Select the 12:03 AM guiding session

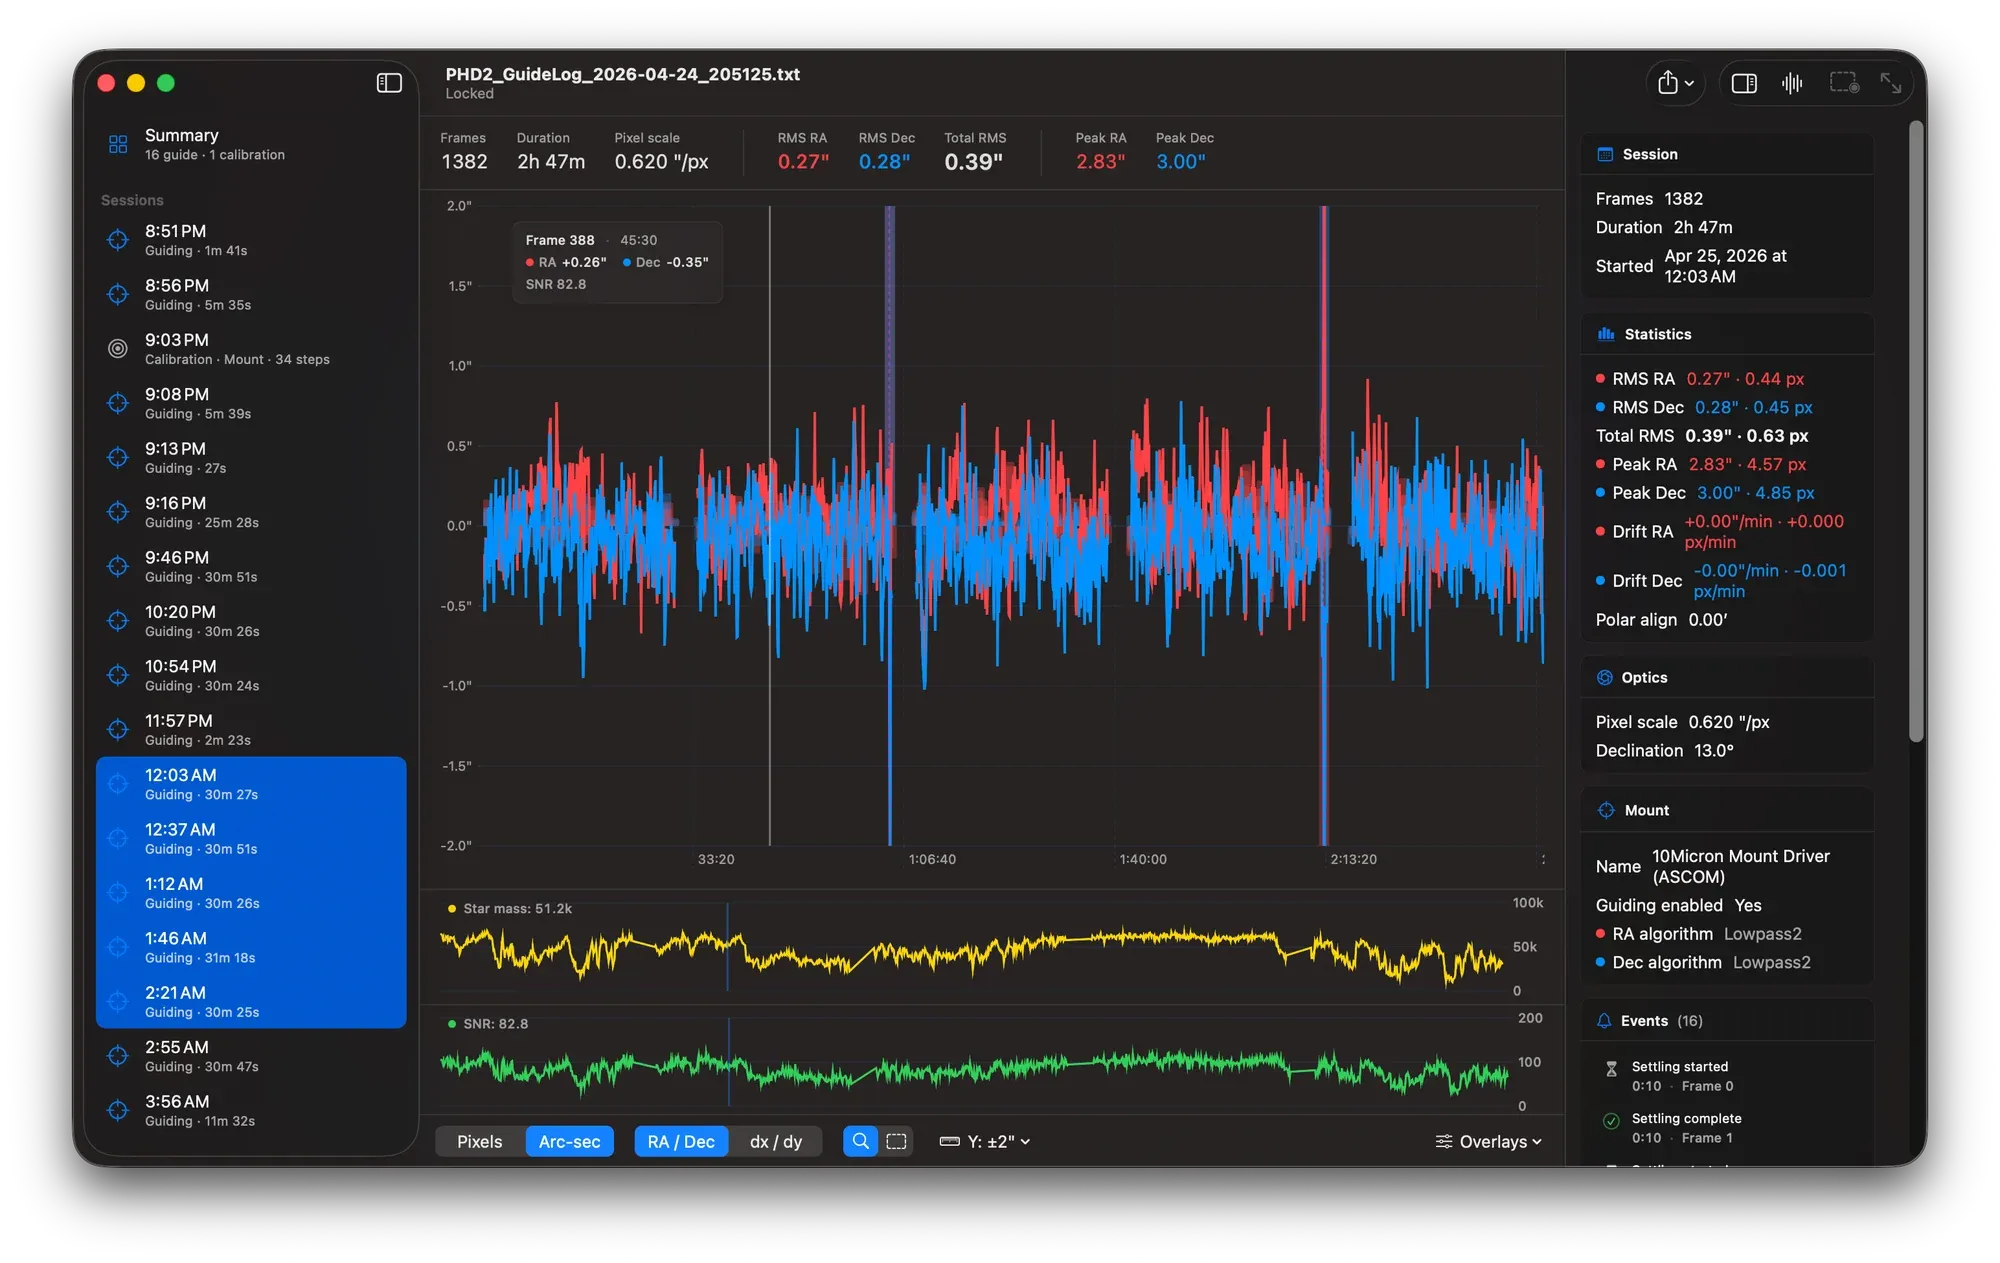click(250, 784)
